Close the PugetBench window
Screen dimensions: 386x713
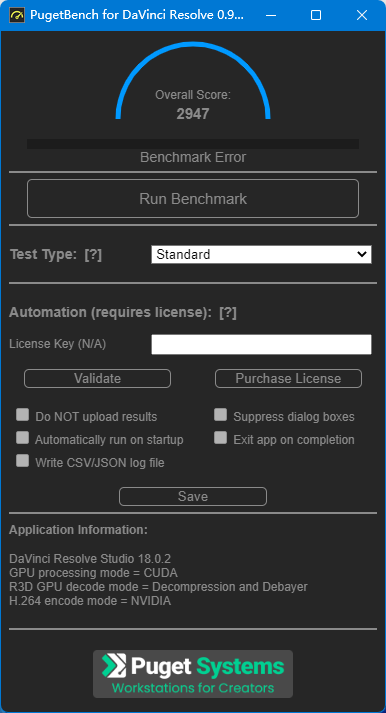tap(362, 15)
